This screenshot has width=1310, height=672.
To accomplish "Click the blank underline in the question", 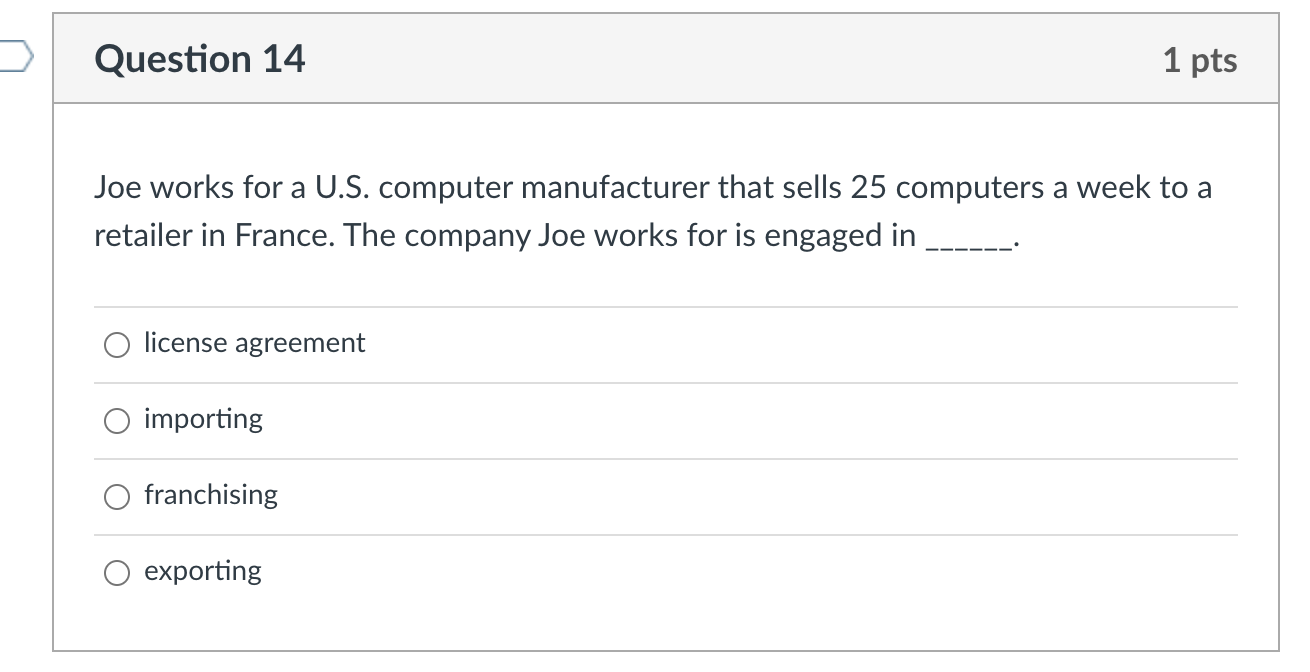I will pos(970,240).
